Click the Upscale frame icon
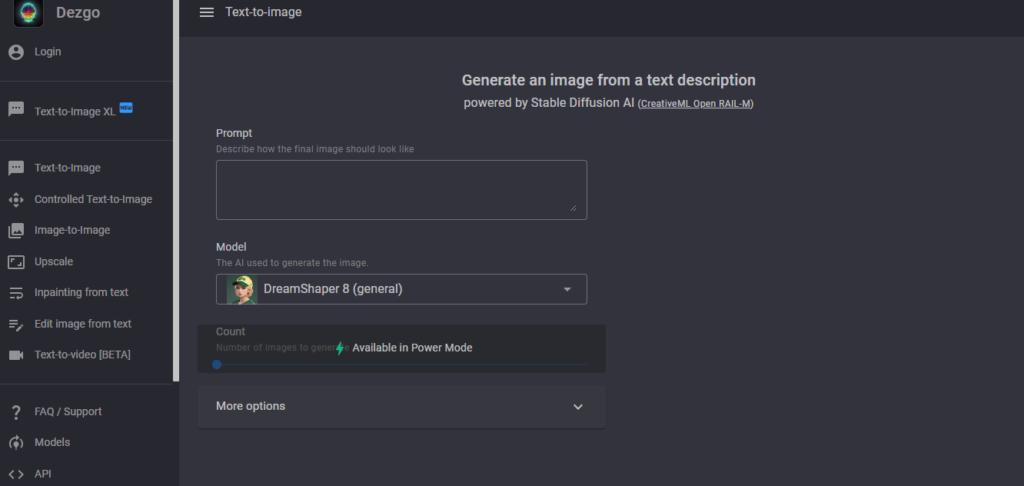Viewport: 1024px width, 486px height. tap(16, 262)
